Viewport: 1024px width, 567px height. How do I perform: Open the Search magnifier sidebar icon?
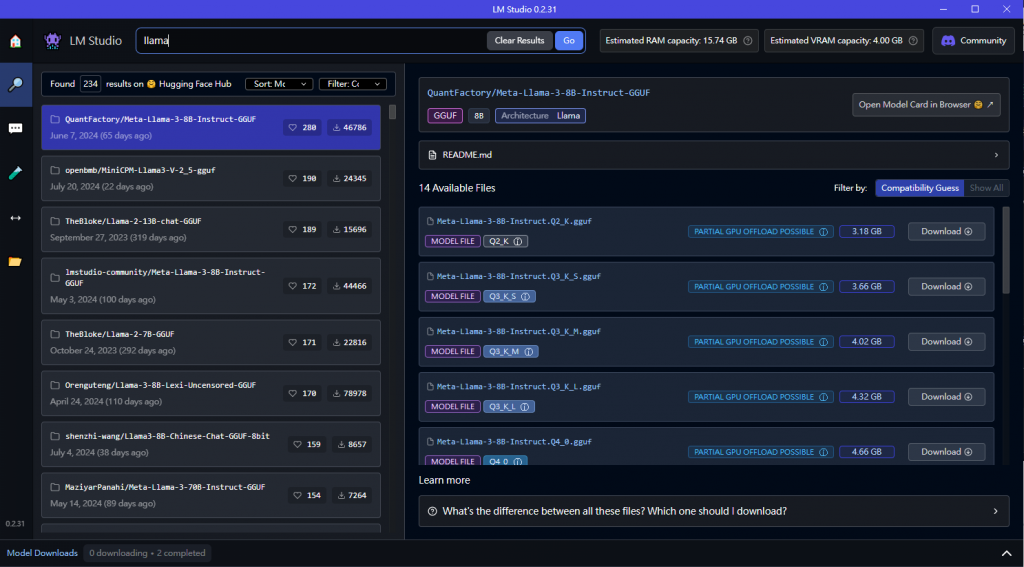point(15,84)
